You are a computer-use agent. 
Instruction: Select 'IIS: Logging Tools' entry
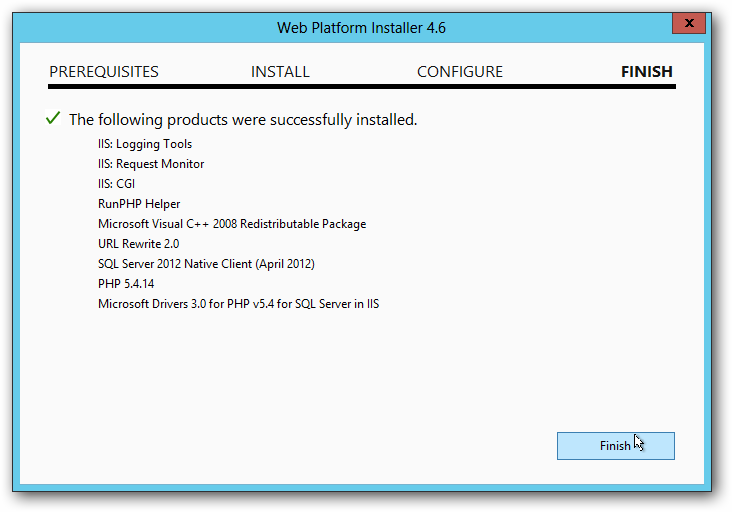145,144
